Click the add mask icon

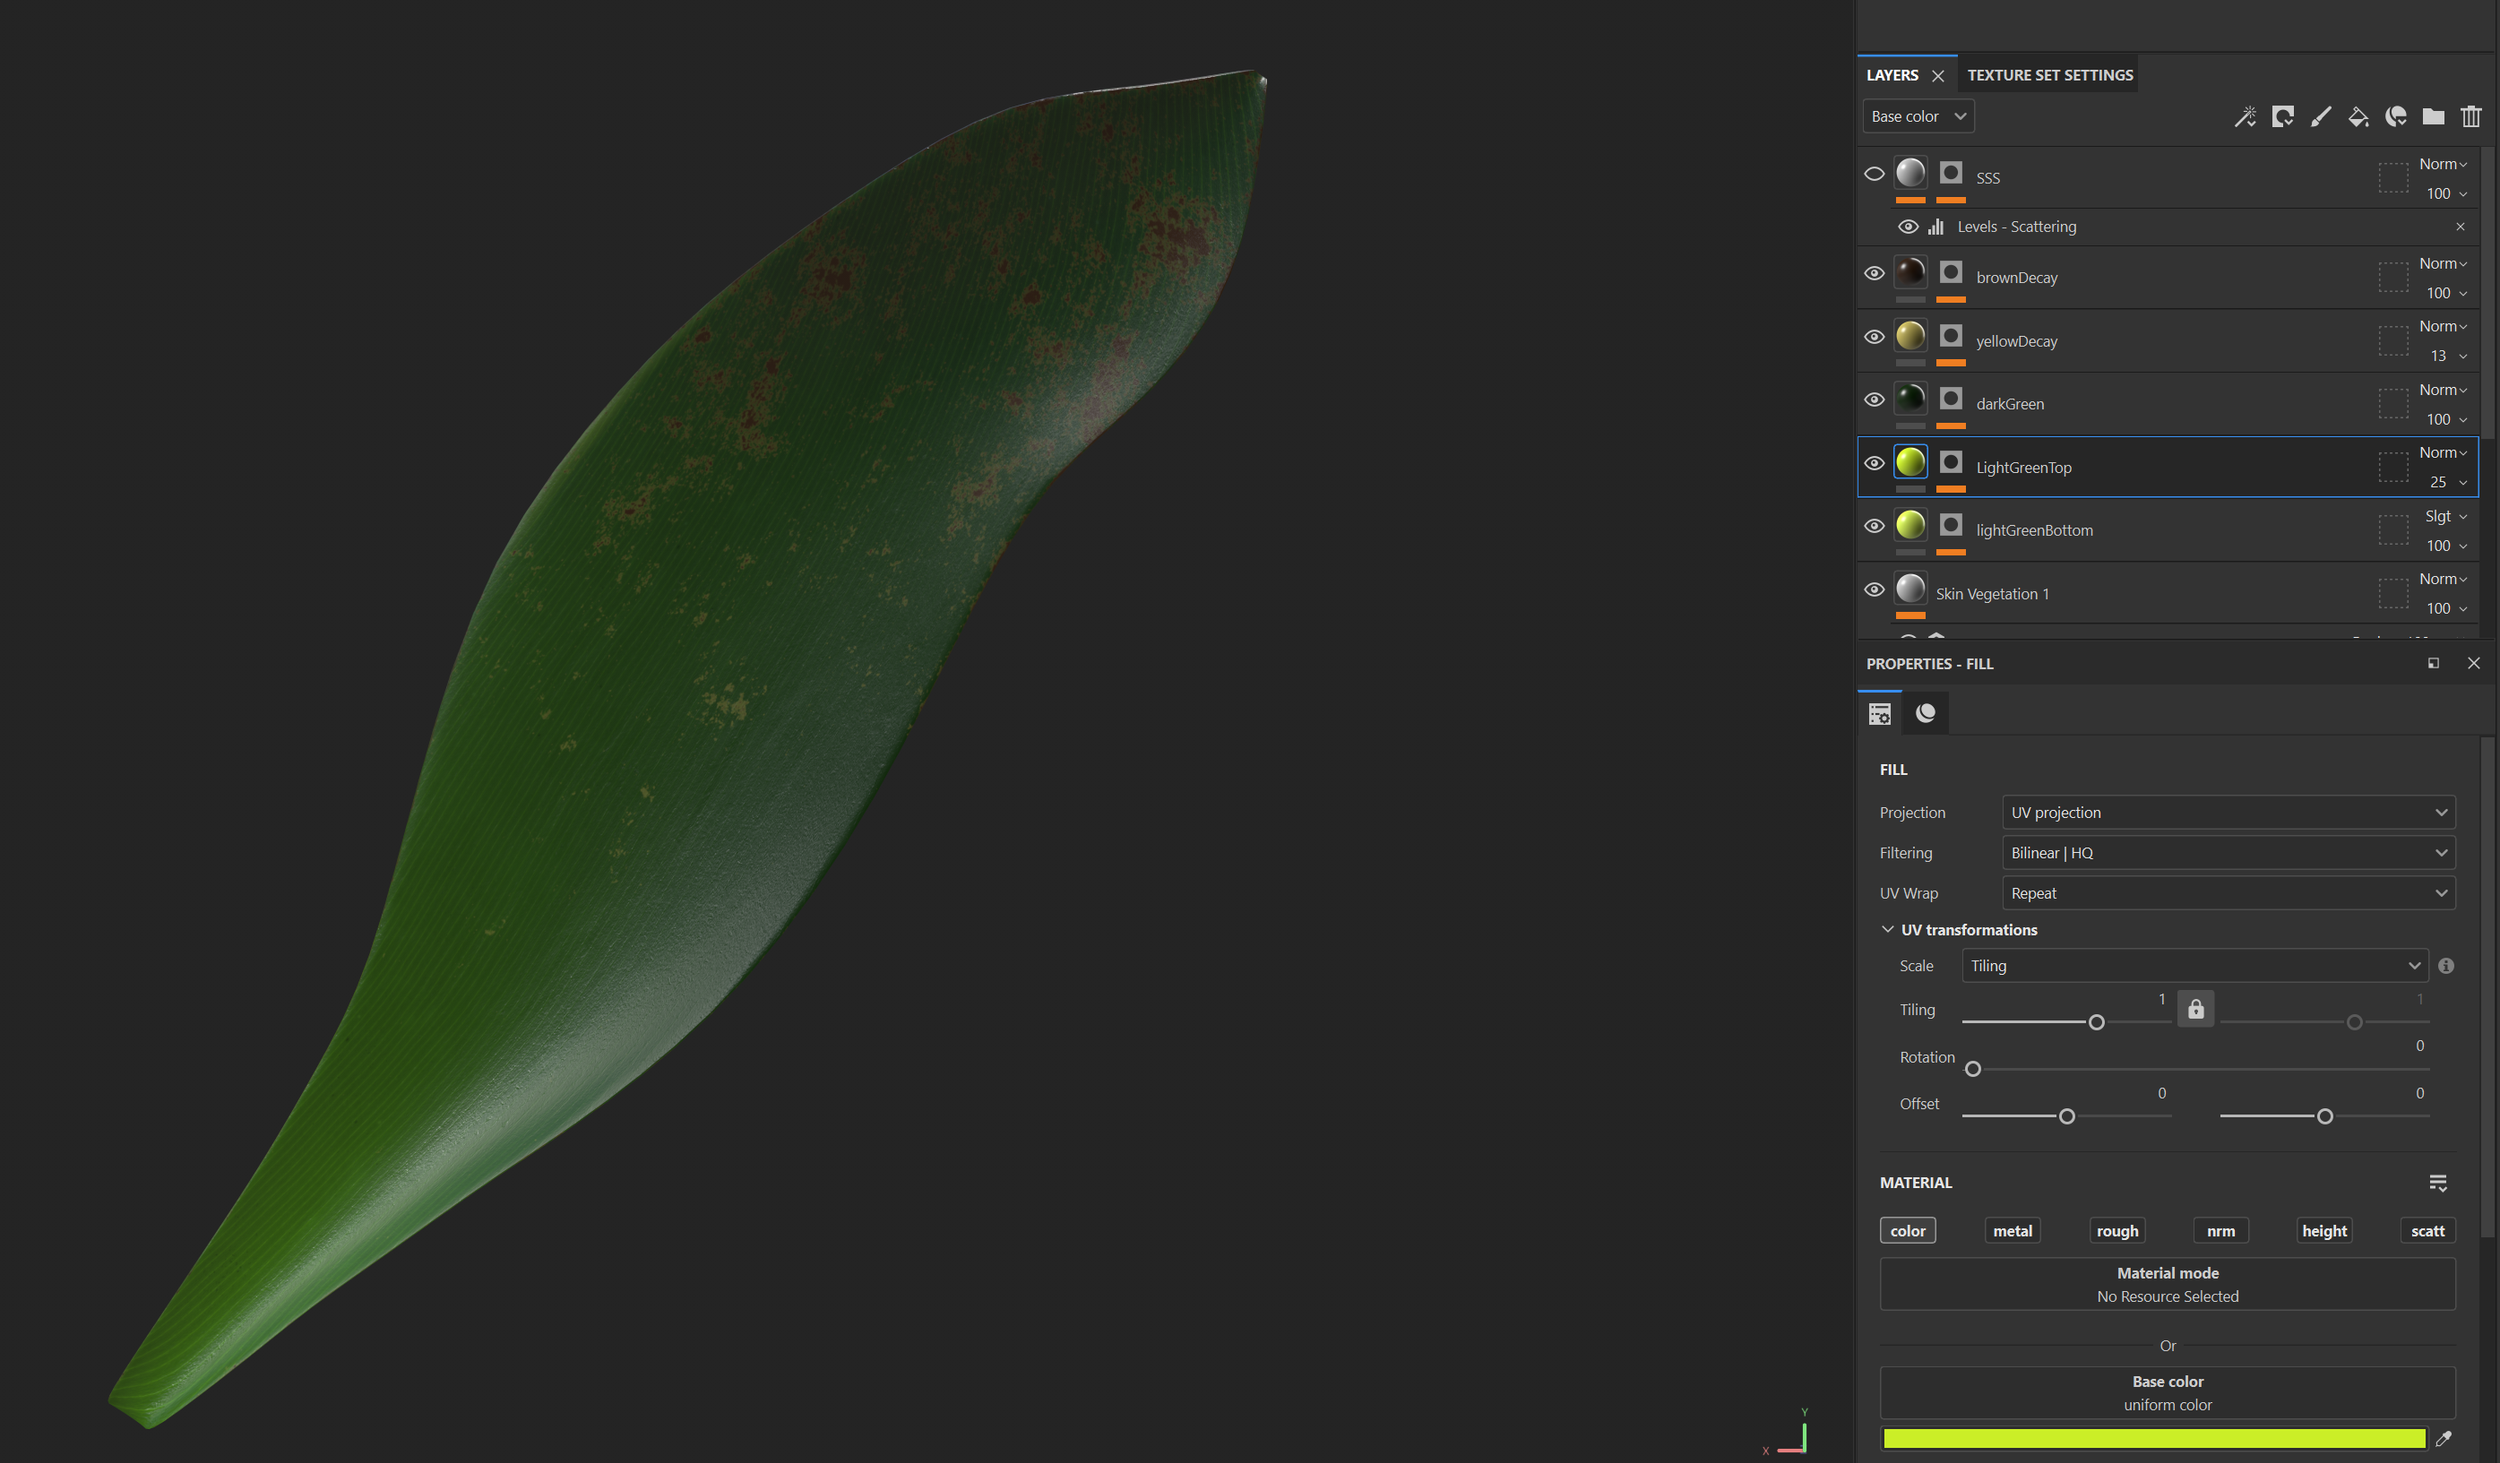(x=2283, y=117)
